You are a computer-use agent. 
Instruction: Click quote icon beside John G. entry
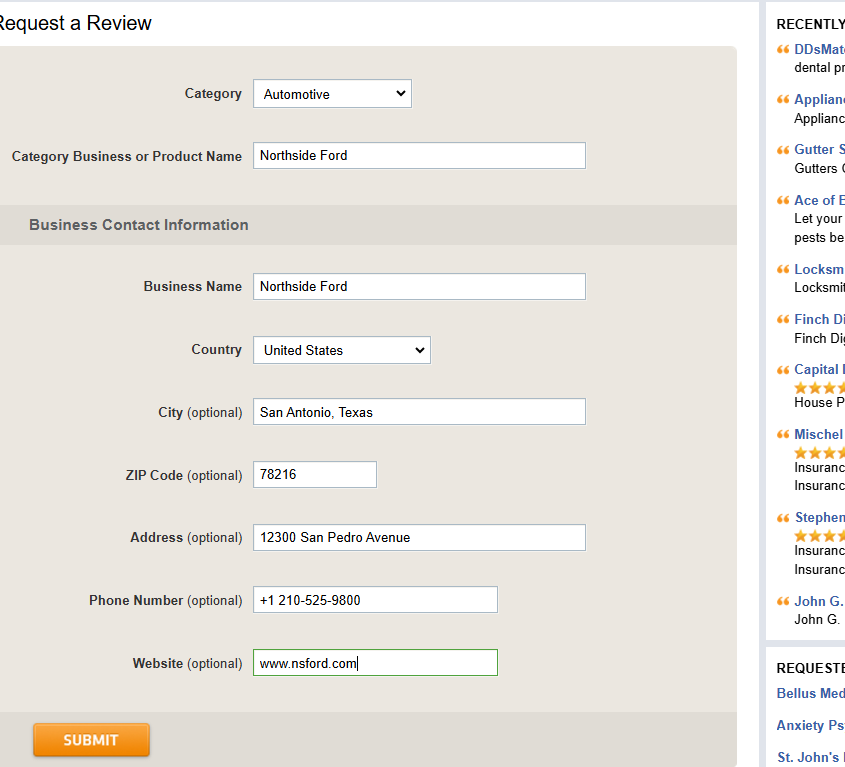tap(783, 601)
